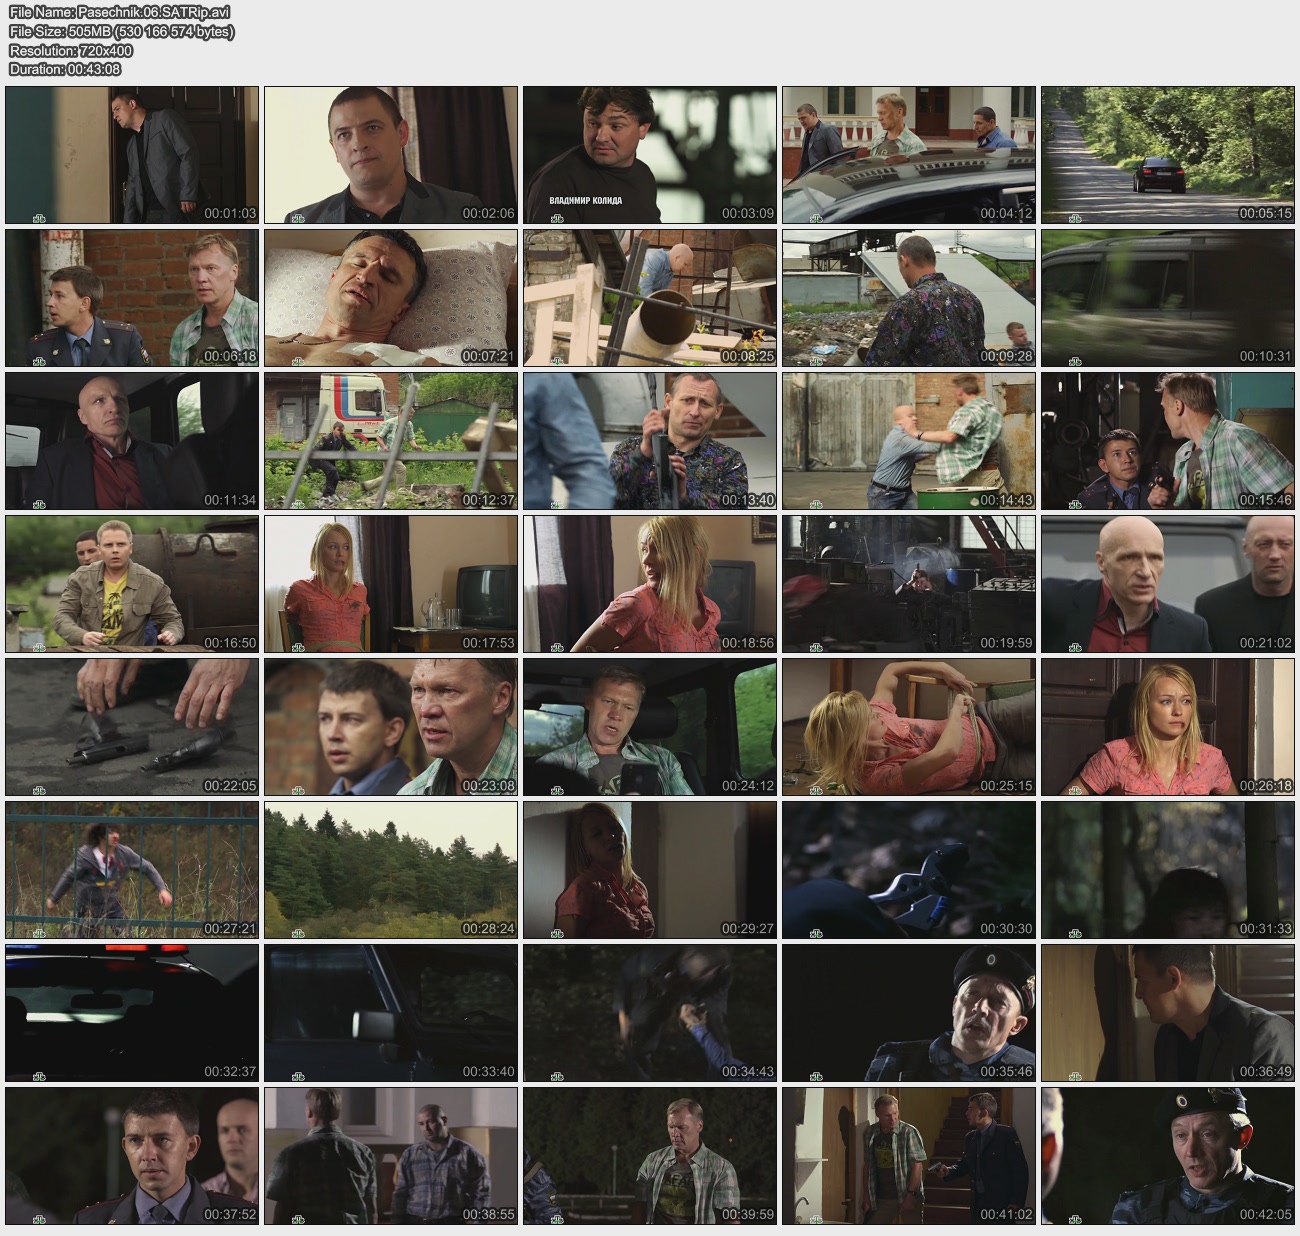1300x1236 pixels.
Task: Click the File Size 505MB text
Action: (x=122, y=31)
